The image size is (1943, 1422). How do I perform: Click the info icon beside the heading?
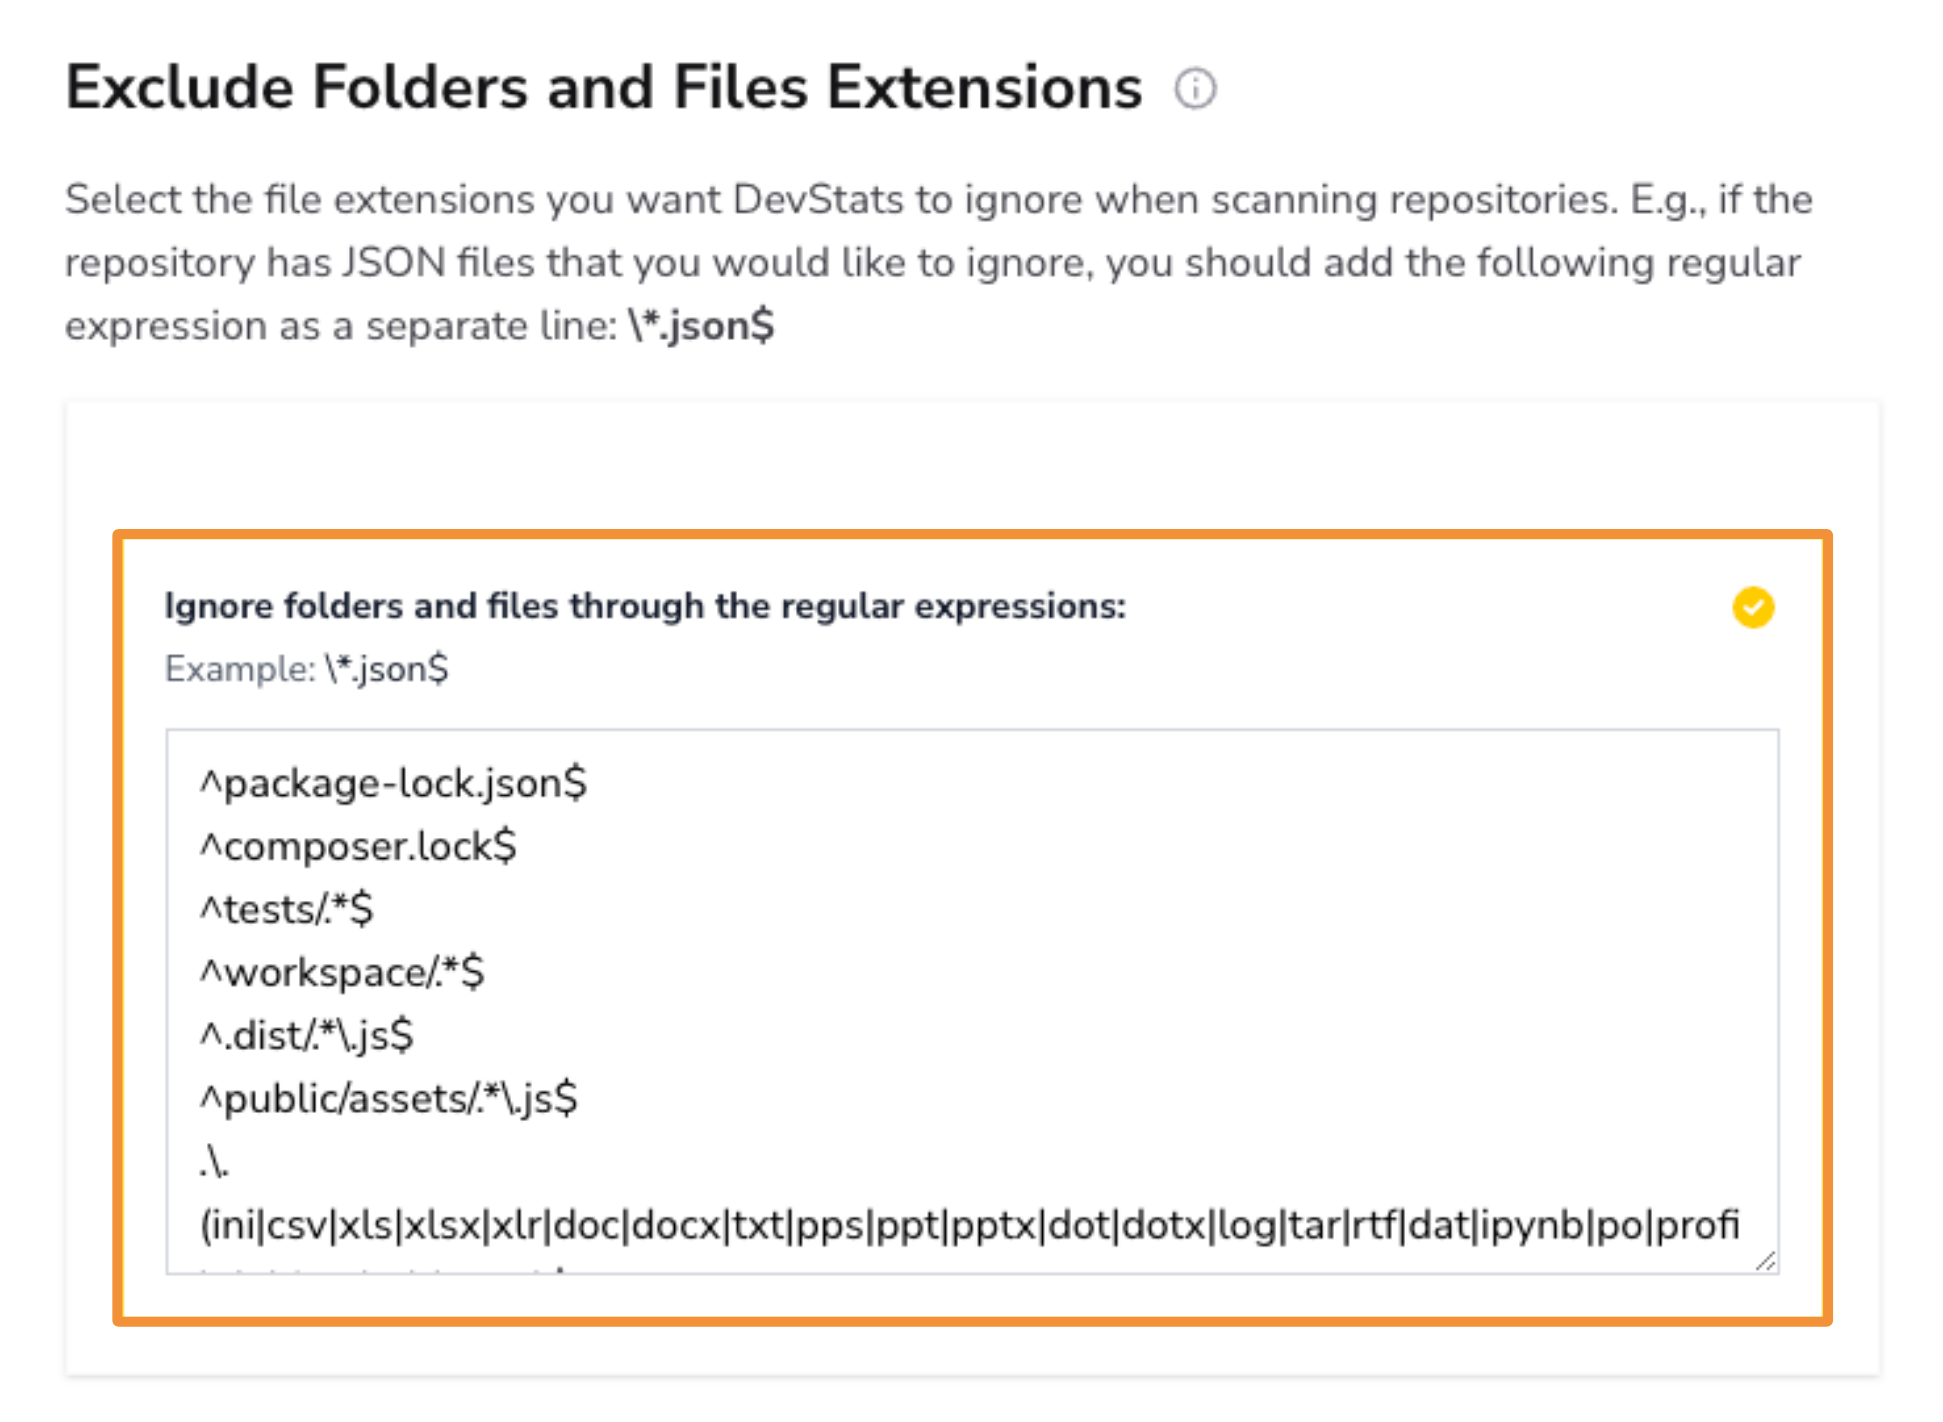1195,89
